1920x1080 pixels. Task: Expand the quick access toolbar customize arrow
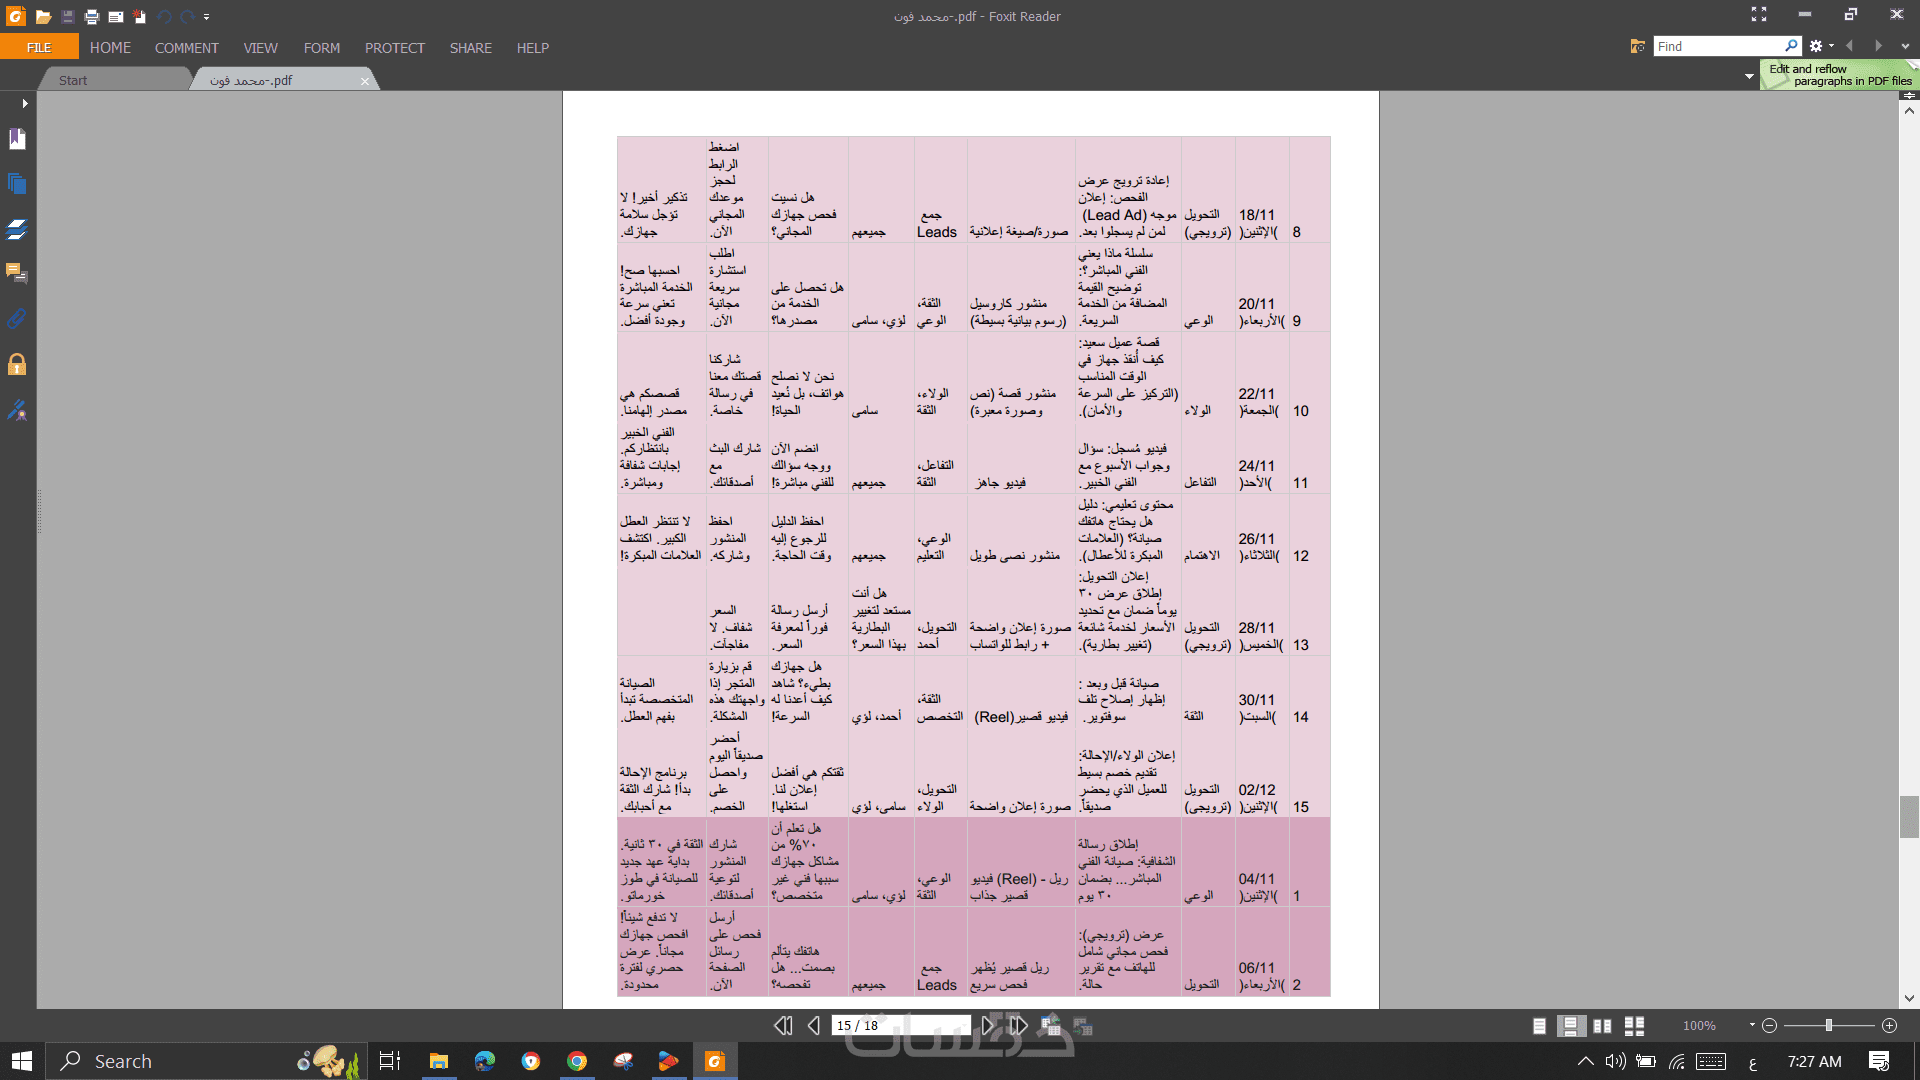click(x=206, y=16)
